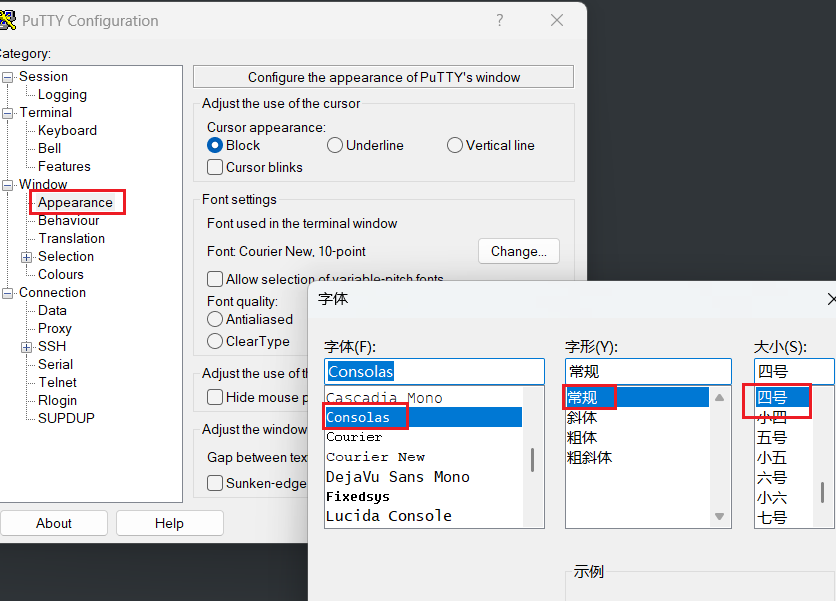Enable Cursor blinks checkbox
836x601 pixels.
tap(215, 167)
